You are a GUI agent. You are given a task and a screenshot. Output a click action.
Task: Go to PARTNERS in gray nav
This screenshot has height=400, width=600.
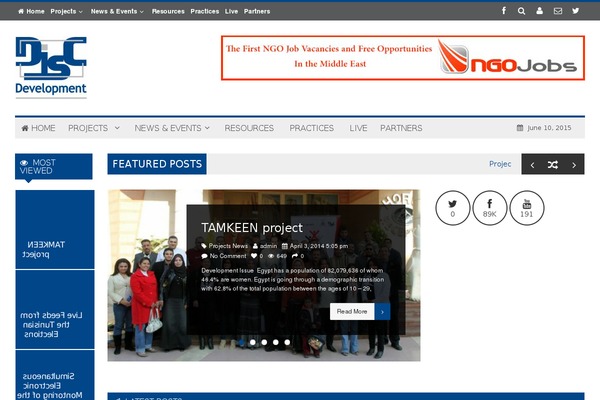401,128
